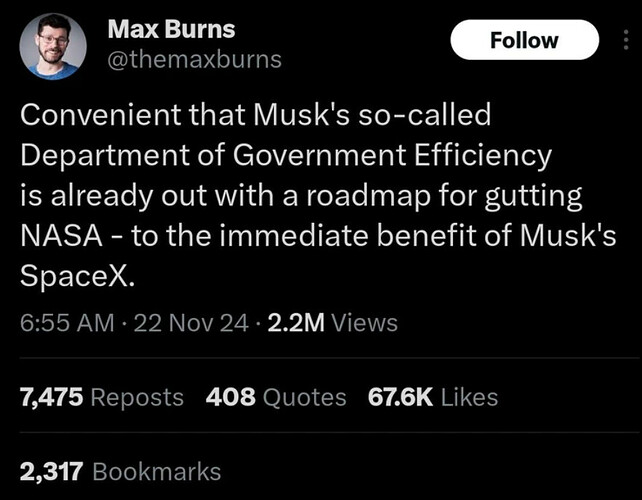This screenshot has height=500, width=642.
Task: Click the 2,317 Bookmarks count
Action: (x=121, y=470)
